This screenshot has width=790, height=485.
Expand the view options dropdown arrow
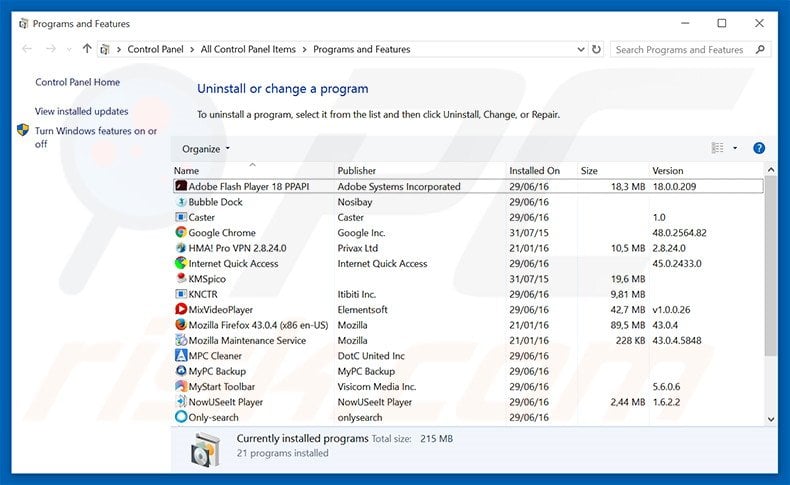(x=735, y=148)
